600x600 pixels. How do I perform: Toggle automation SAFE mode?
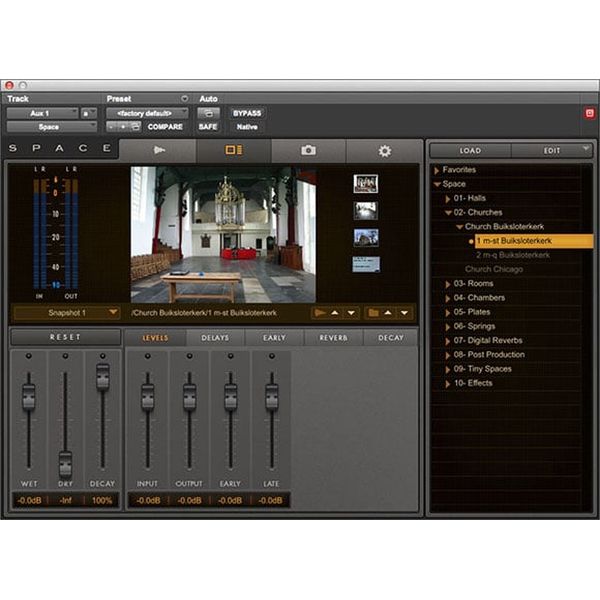click(208, 127)
